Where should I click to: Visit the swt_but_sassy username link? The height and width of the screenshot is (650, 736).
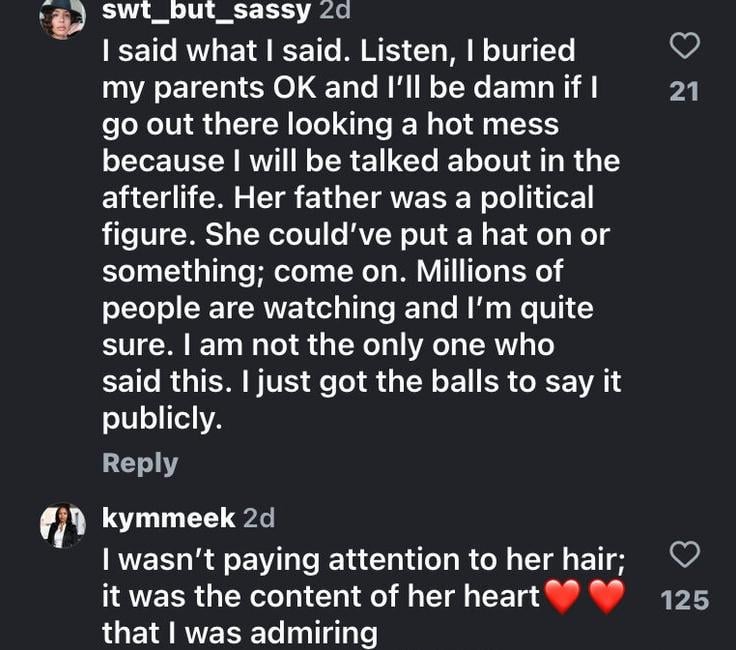205,11
